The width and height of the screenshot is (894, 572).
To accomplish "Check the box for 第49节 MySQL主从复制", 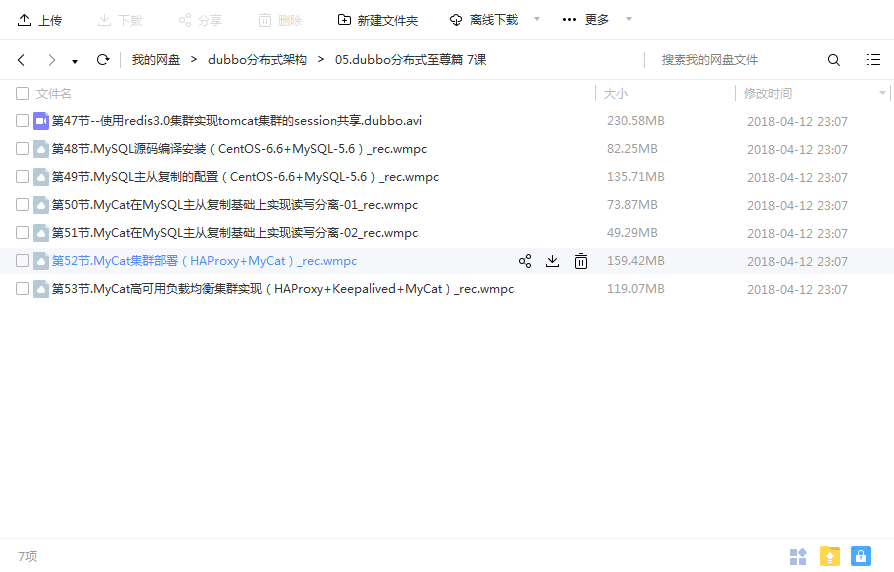I will [22, 177].
